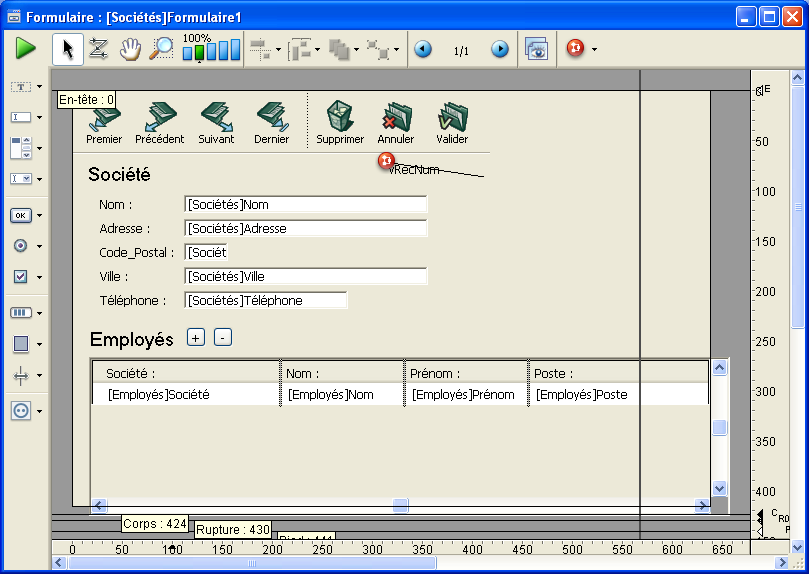Select the checkbox object tool
This screenshot has width=809, height=574.
click(21, 276)
